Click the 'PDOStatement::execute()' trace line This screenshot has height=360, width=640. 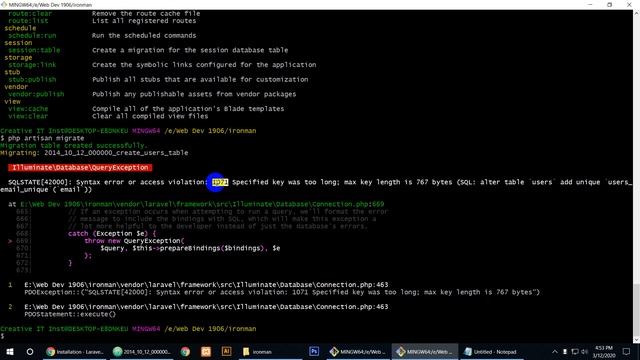coord(70,314)
